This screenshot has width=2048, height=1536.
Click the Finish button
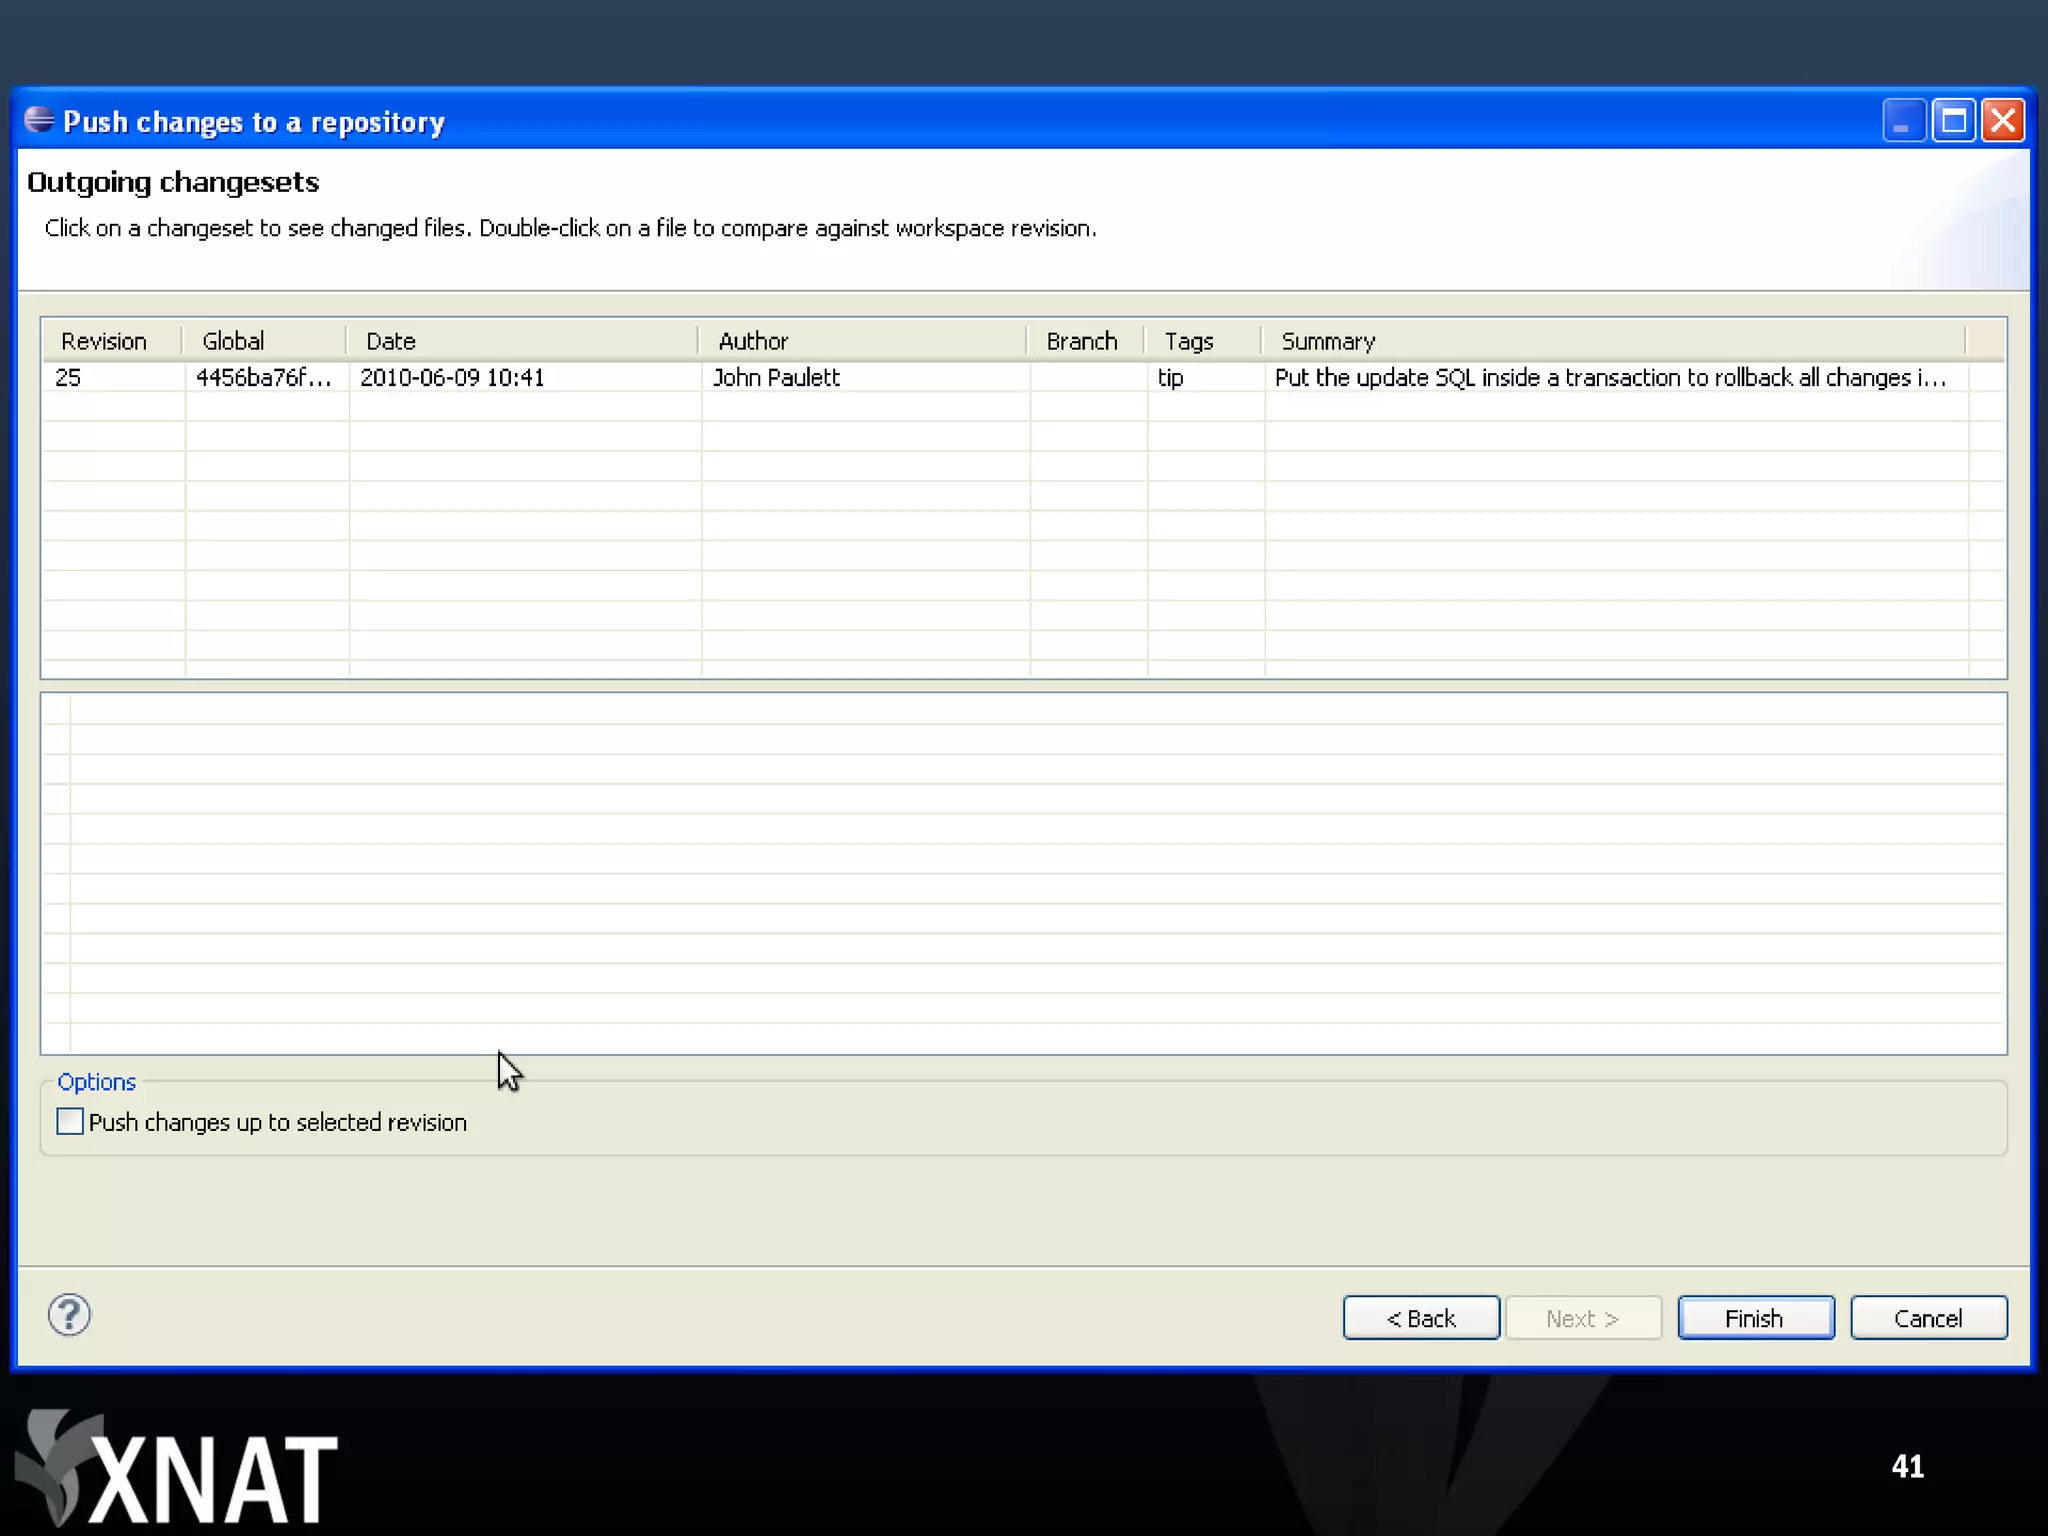click(1755, 1318)
